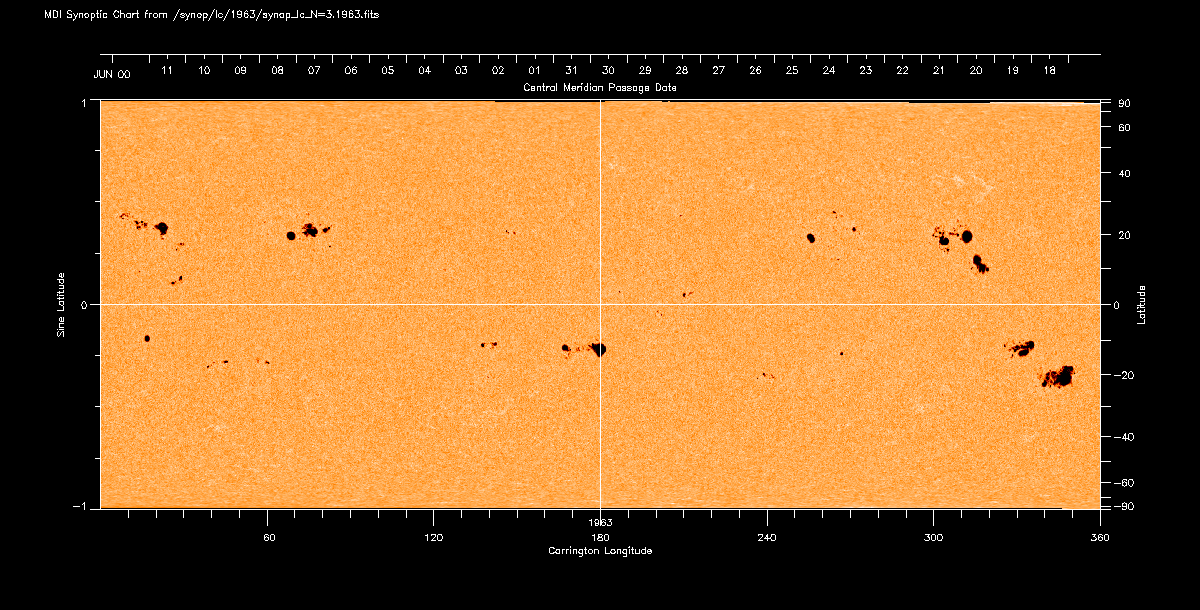Click date marker 25 on the top axis
The image size is (1200, 610).
(791, 72)
